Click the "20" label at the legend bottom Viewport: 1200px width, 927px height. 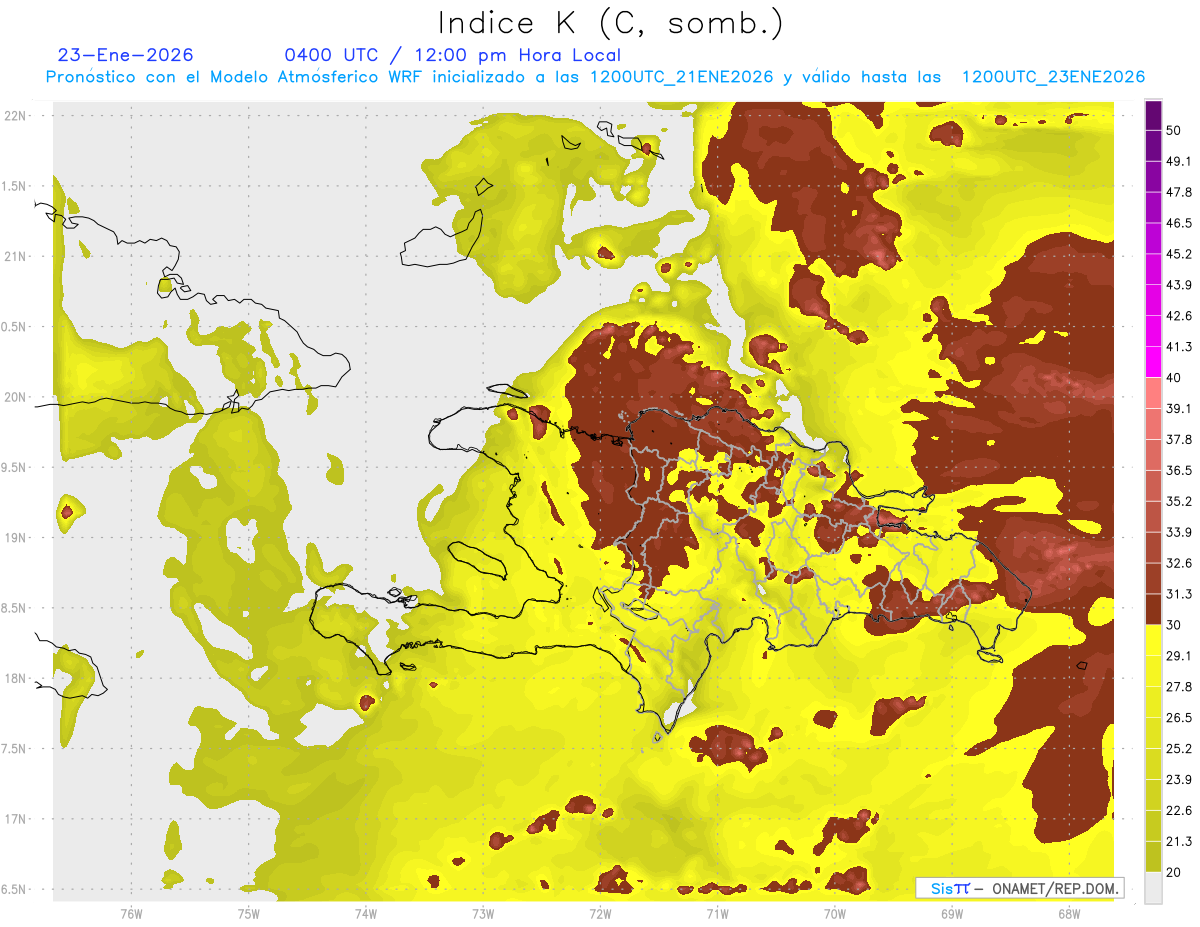(1174, 872)
